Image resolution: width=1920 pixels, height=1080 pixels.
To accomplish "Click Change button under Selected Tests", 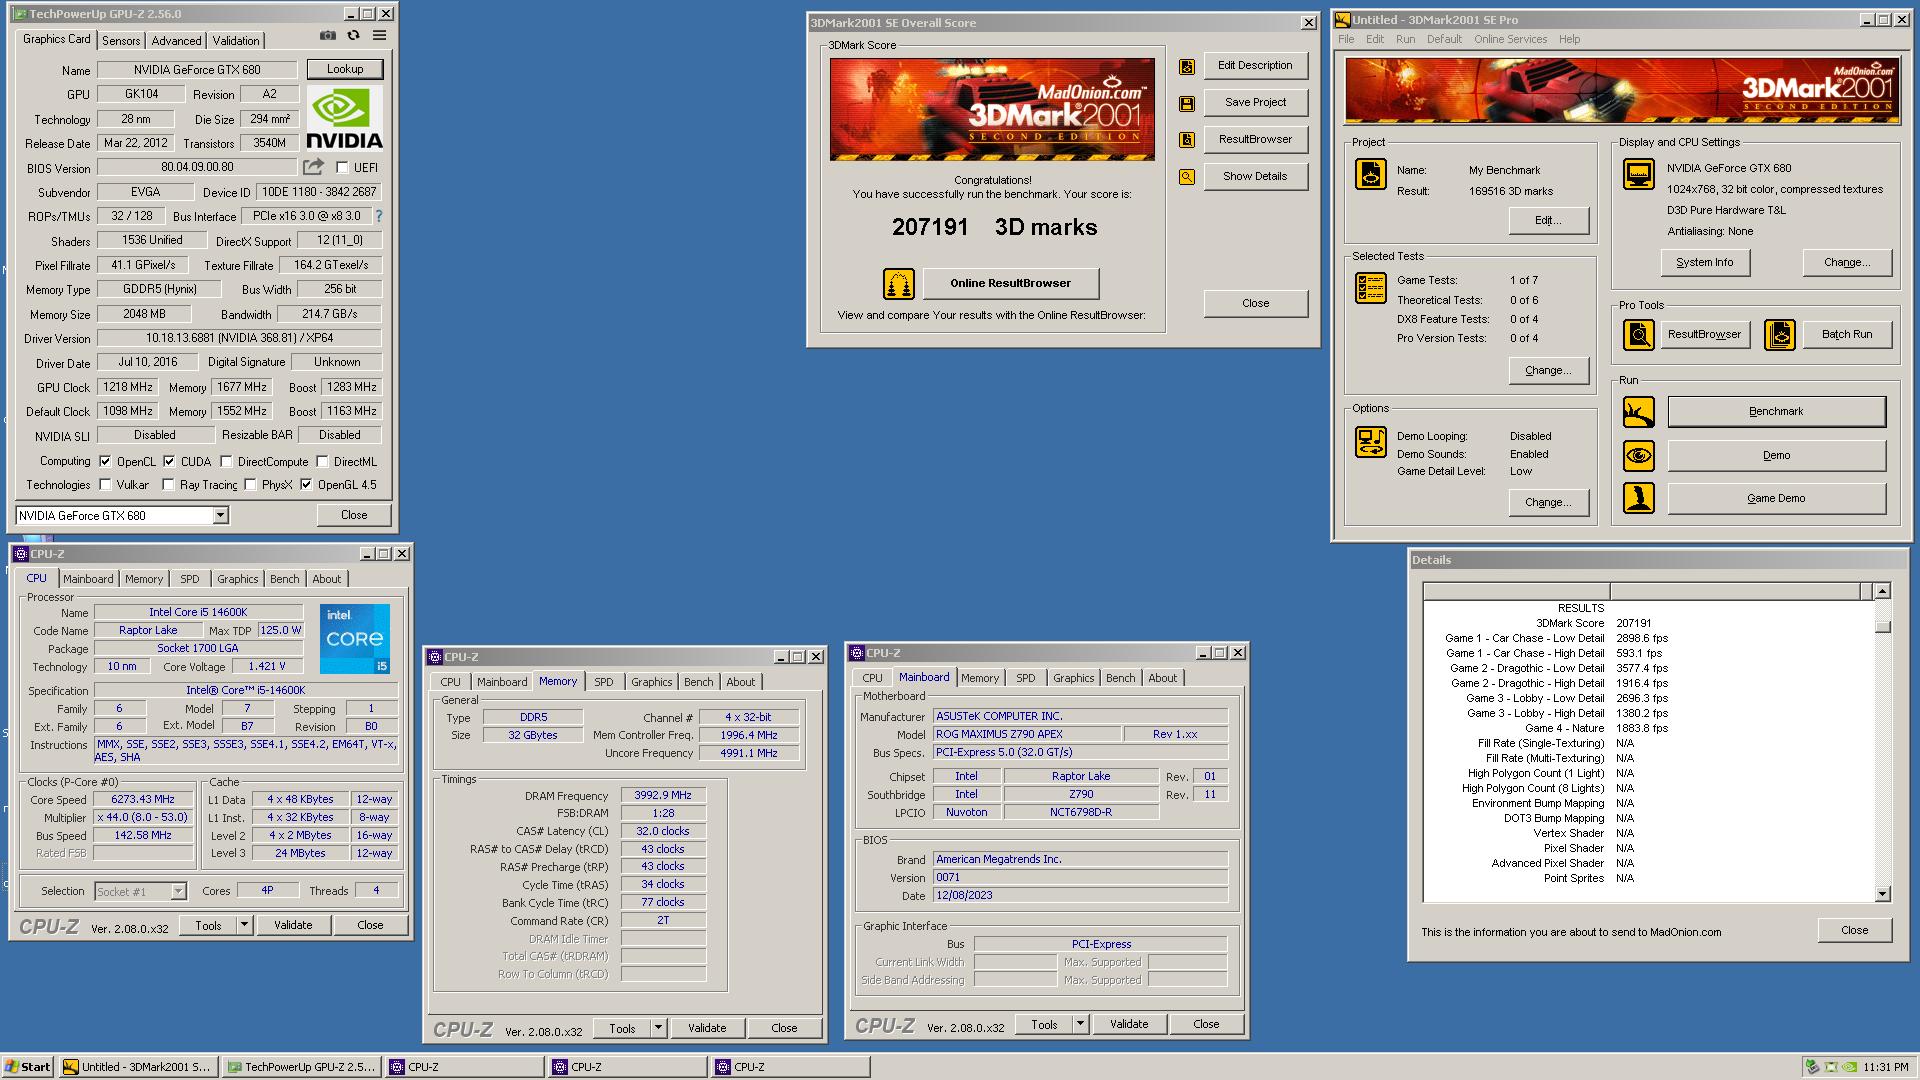I will pos(1548,370).
